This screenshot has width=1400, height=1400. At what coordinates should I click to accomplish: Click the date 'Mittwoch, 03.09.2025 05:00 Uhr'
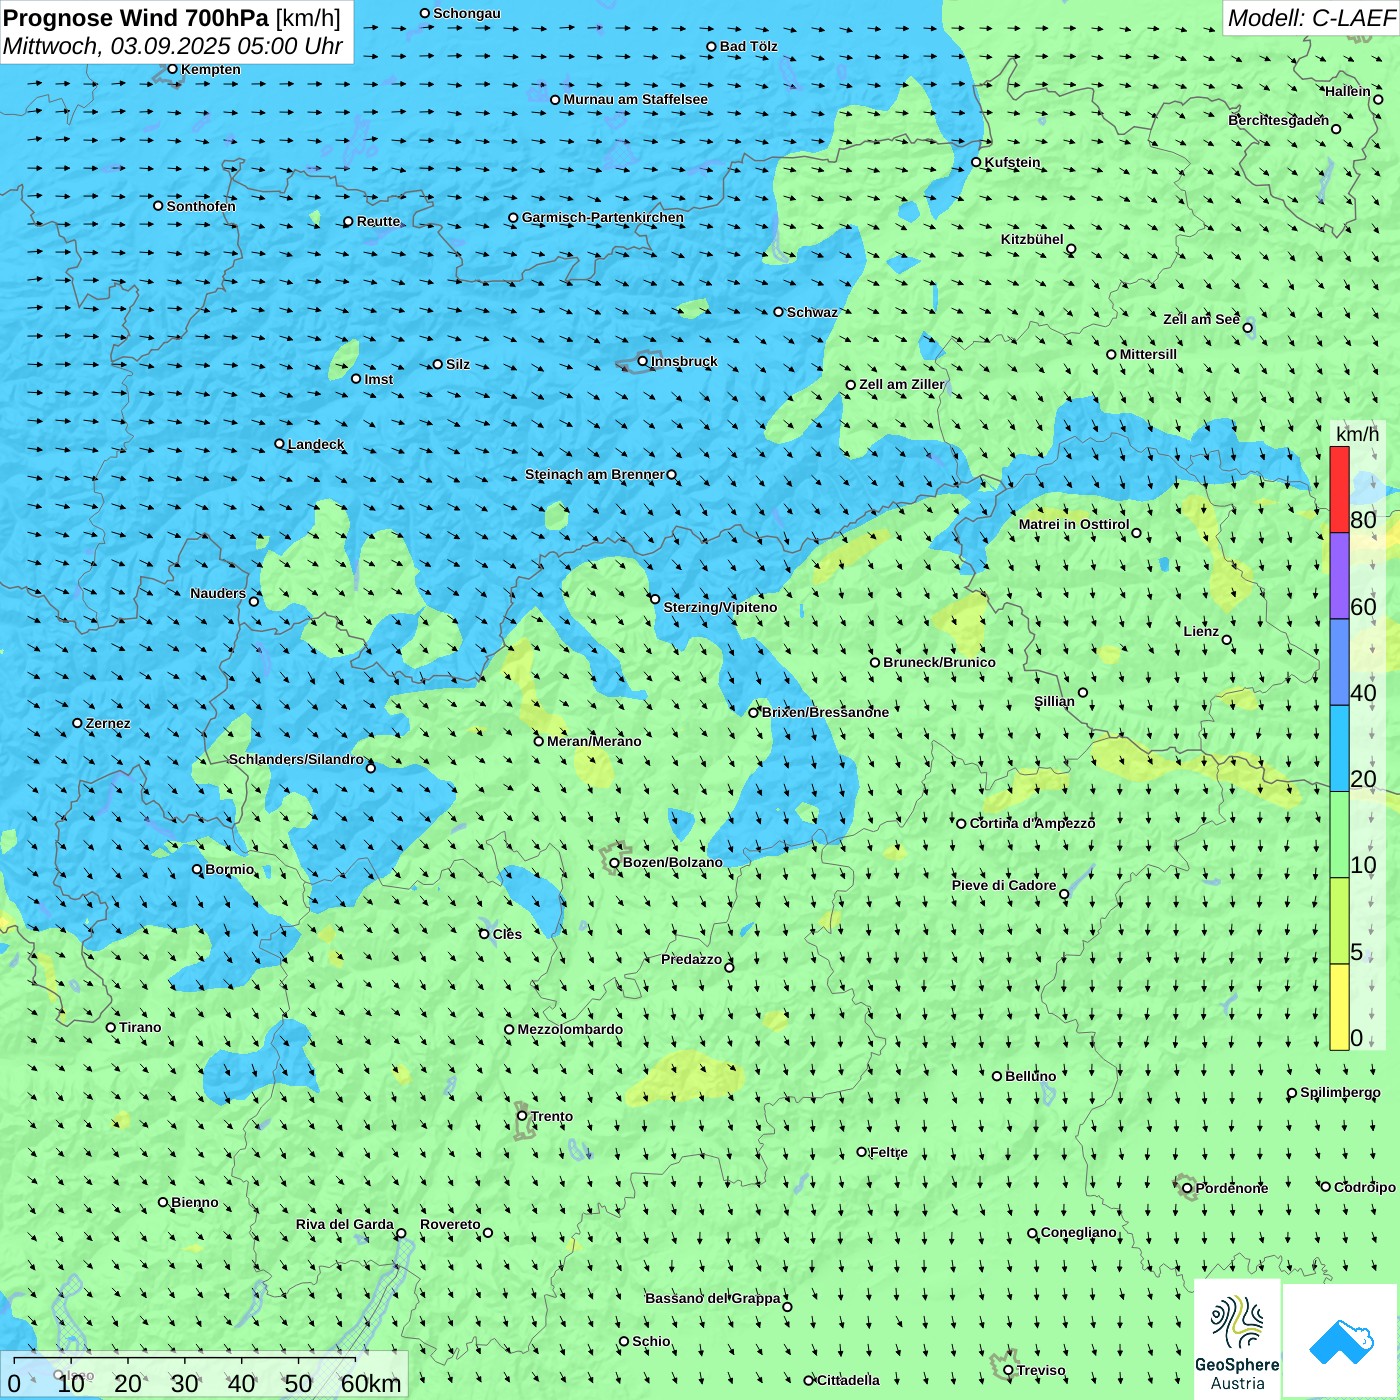point(173,46)
